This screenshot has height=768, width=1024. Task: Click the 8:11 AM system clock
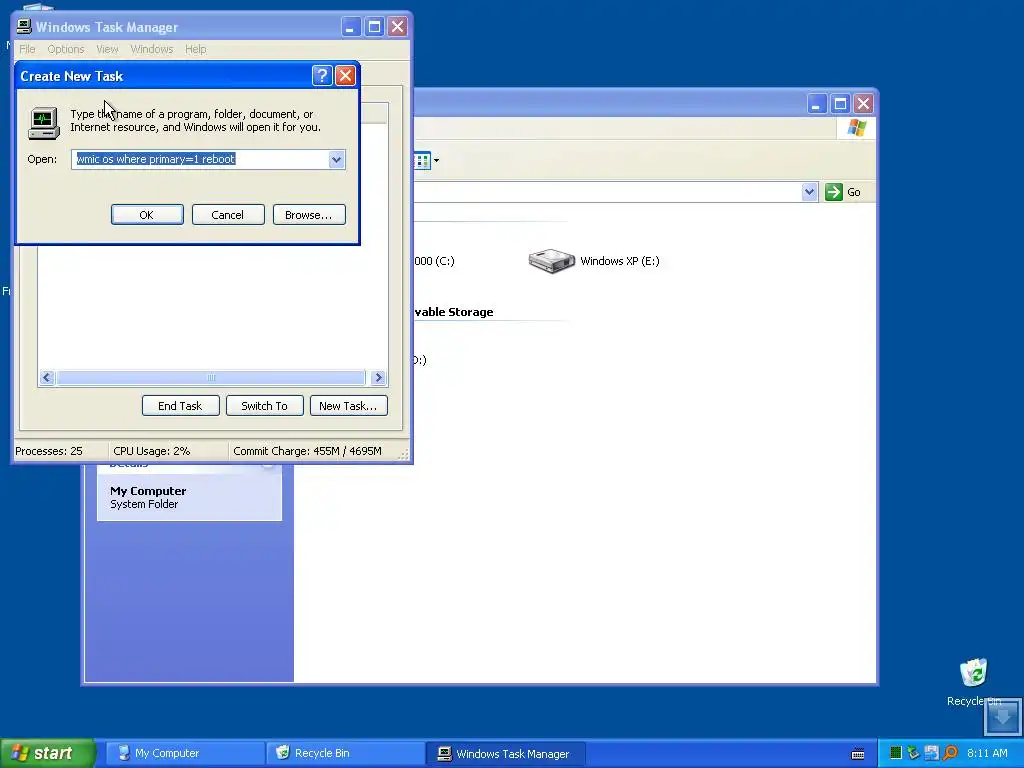coord(987,753)
